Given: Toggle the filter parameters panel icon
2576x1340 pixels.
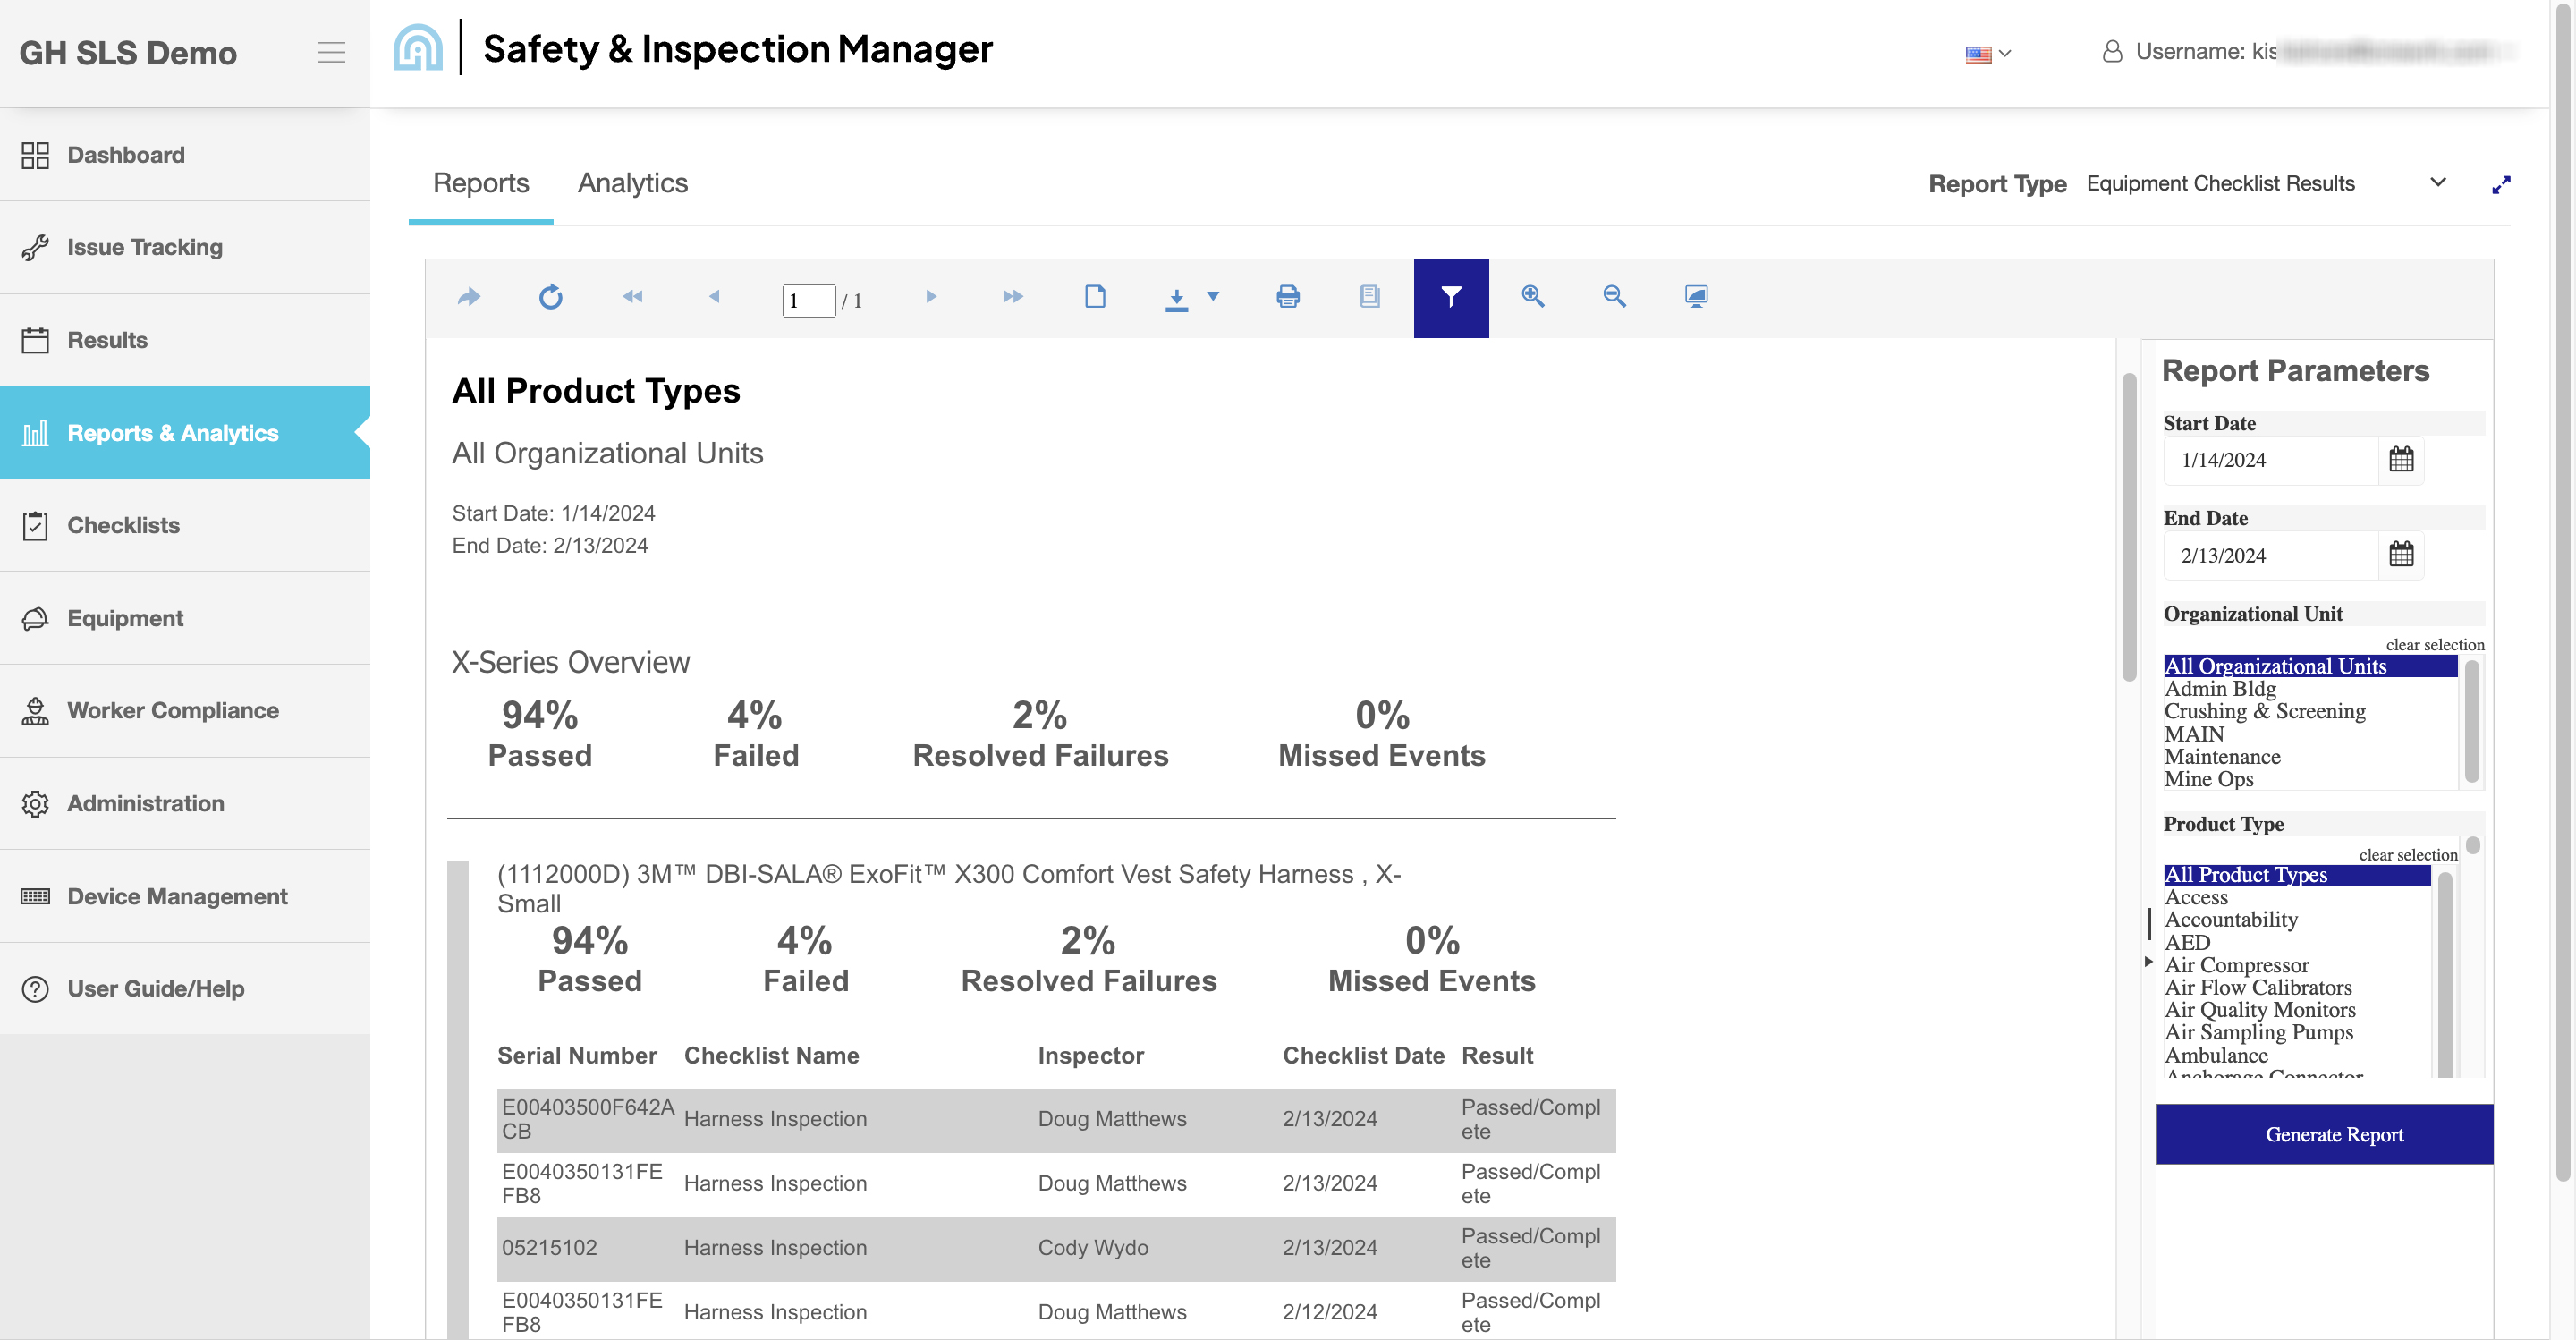Looking at the screenshot, I should (x=1450, y=297).
